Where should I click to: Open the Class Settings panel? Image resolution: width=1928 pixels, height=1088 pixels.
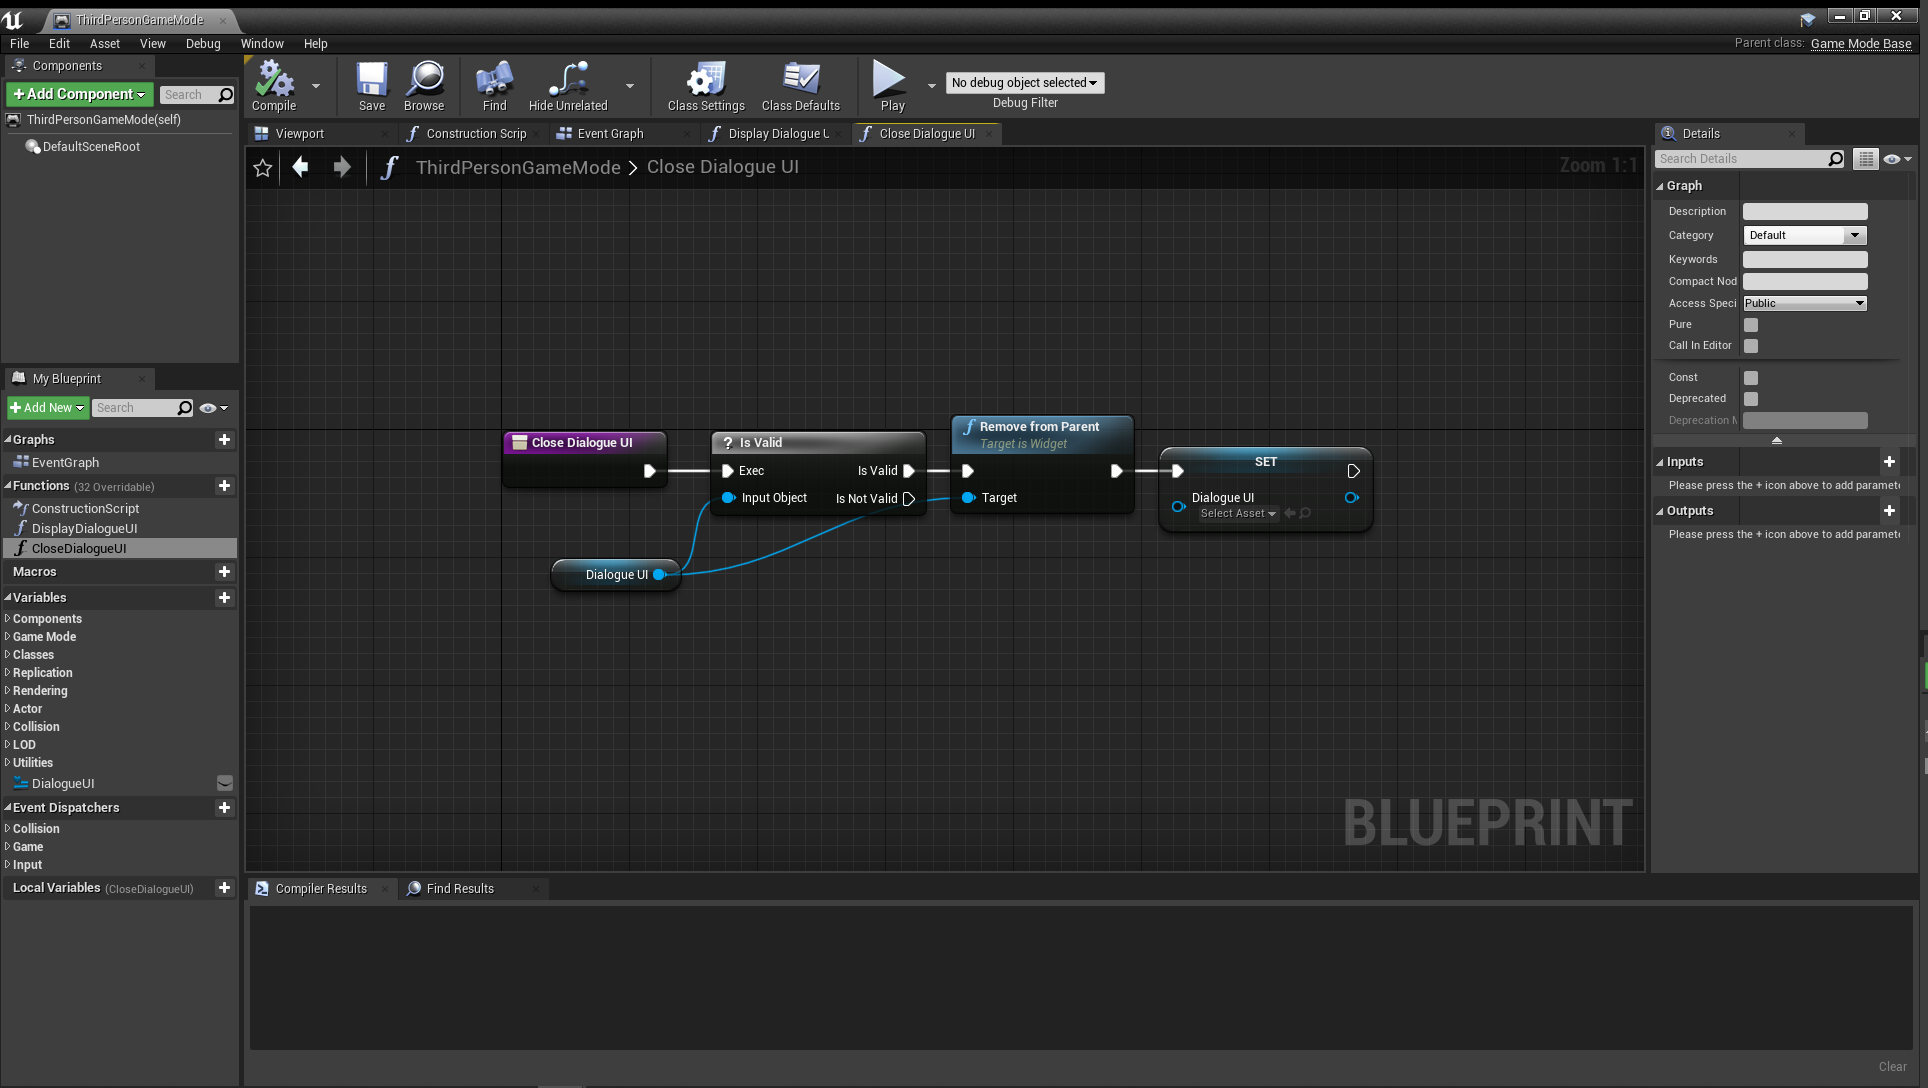tap(705, 82)
